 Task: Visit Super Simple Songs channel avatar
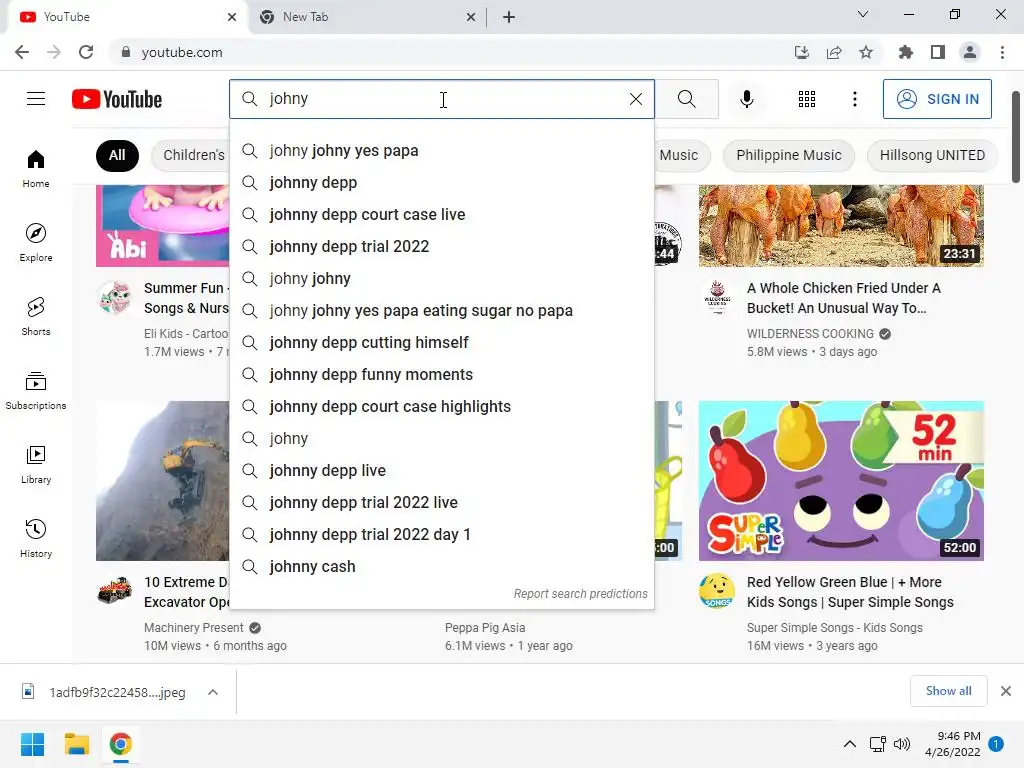pyautogui.click(x=717, y=590)
